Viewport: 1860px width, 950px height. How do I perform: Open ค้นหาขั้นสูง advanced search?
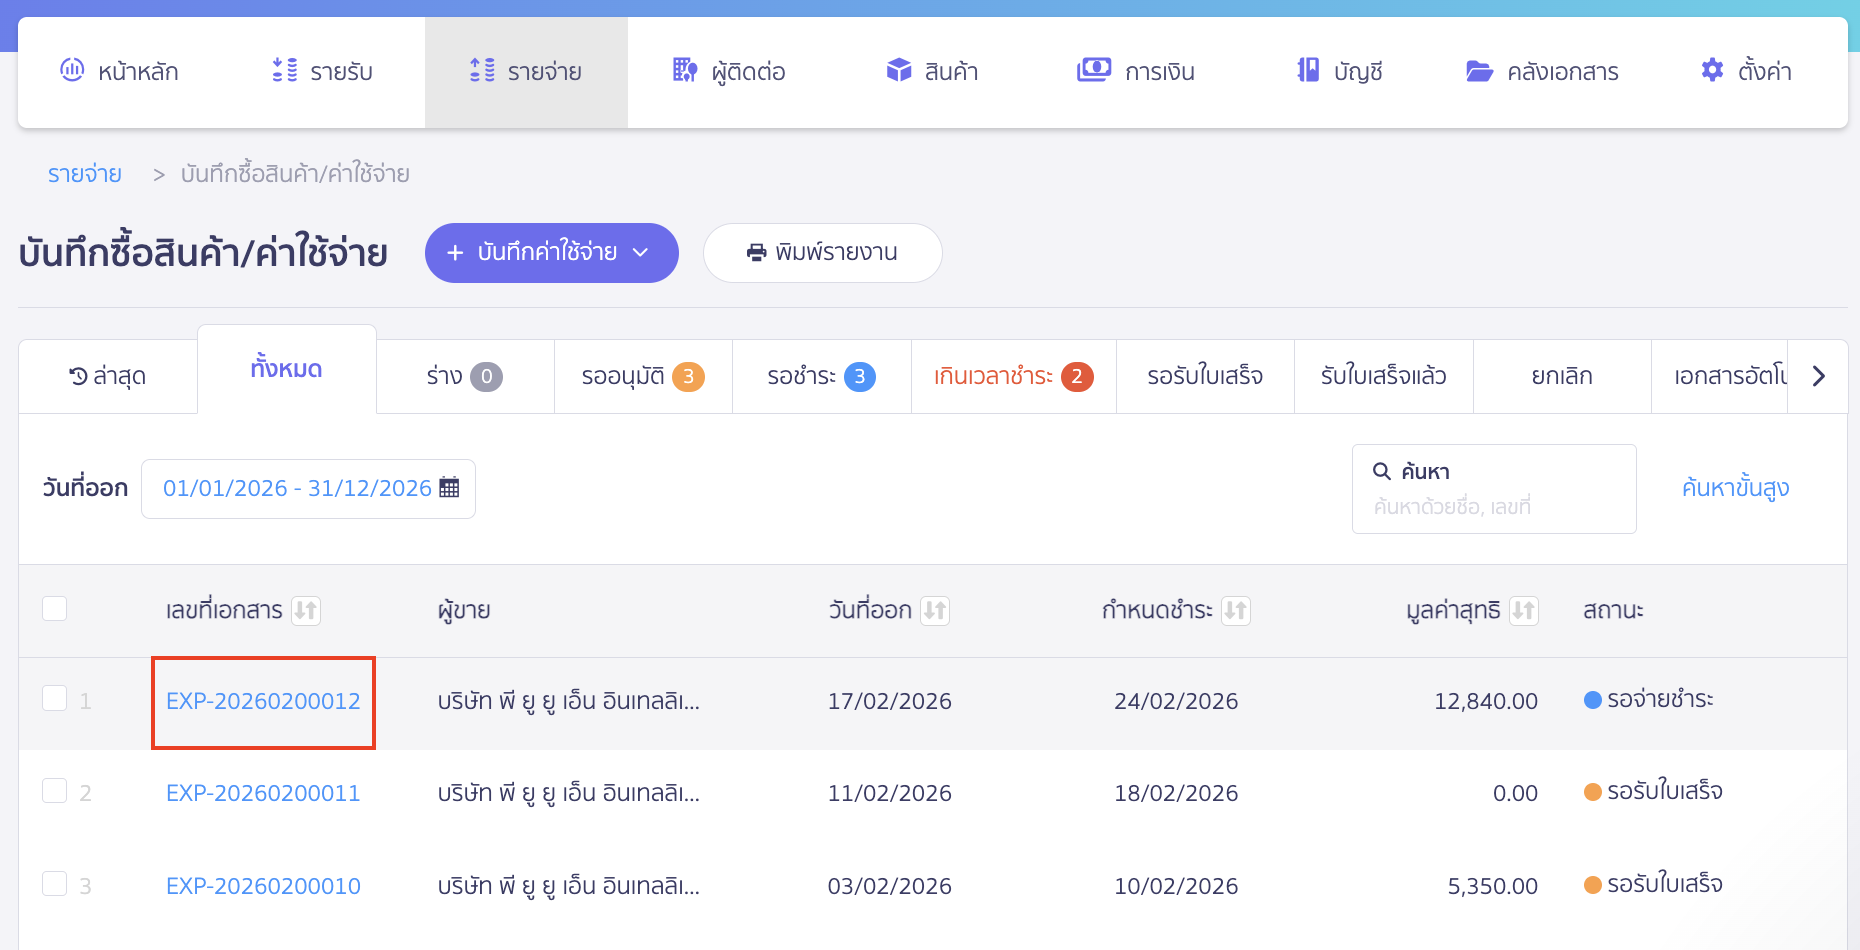1736,488
